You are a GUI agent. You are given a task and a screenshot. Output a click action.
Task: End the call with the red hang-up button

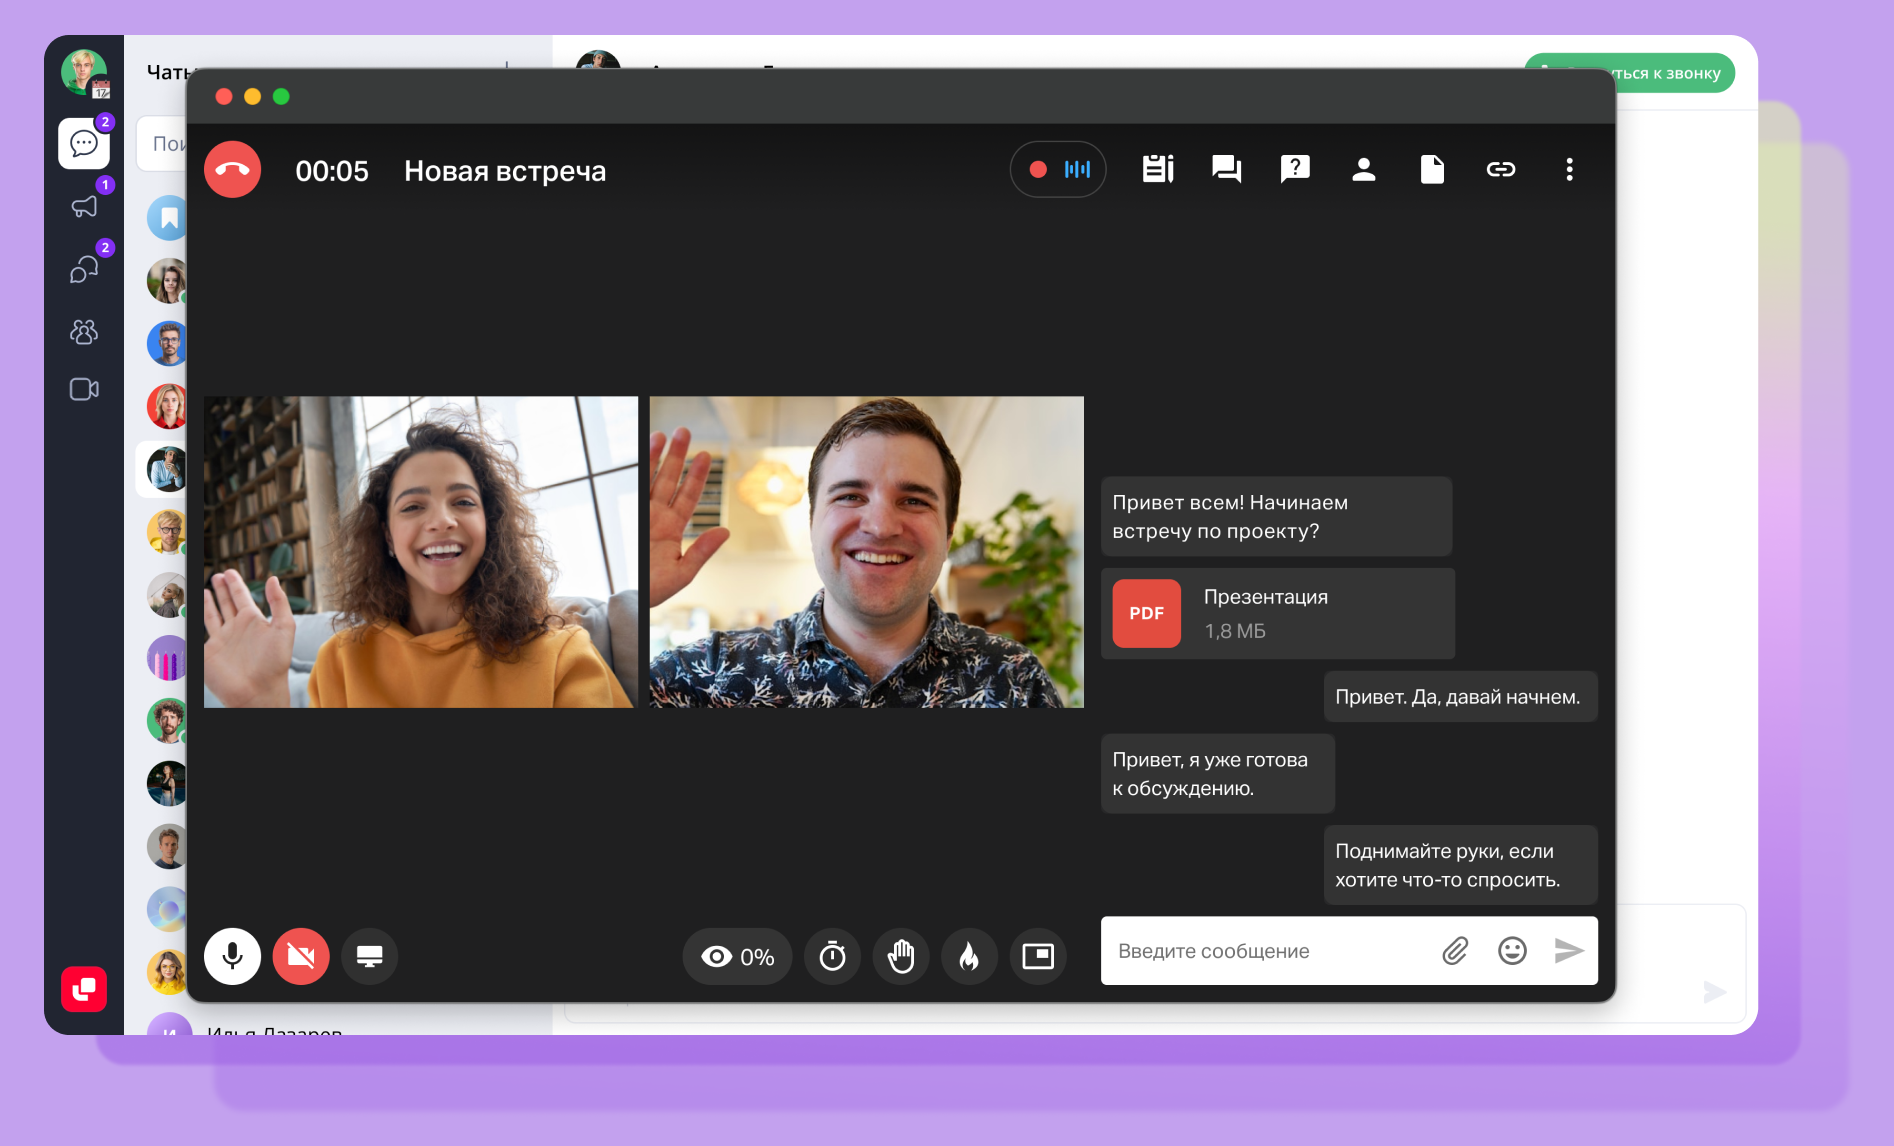(x=232, y=170)
